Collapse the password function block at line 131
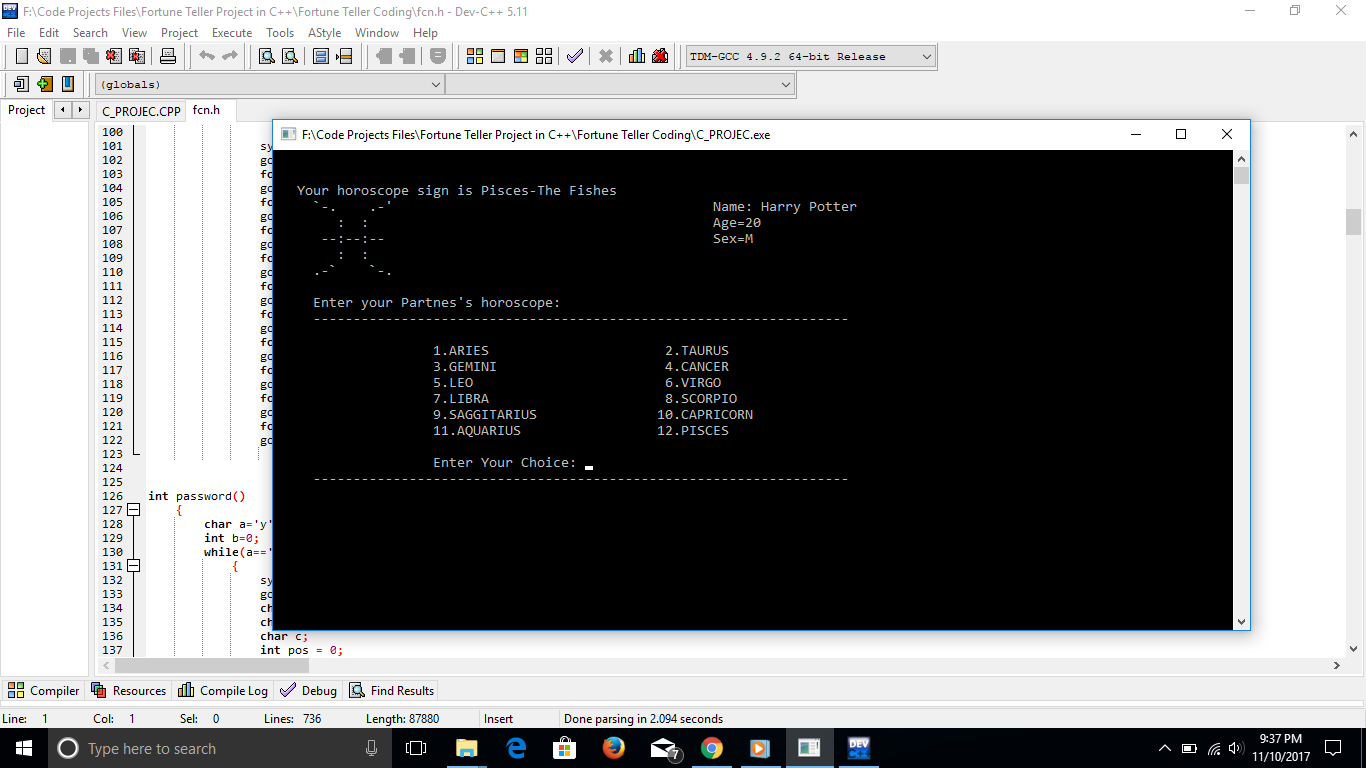The width and height of the screenshot is (1366, 768). point(133,566)
